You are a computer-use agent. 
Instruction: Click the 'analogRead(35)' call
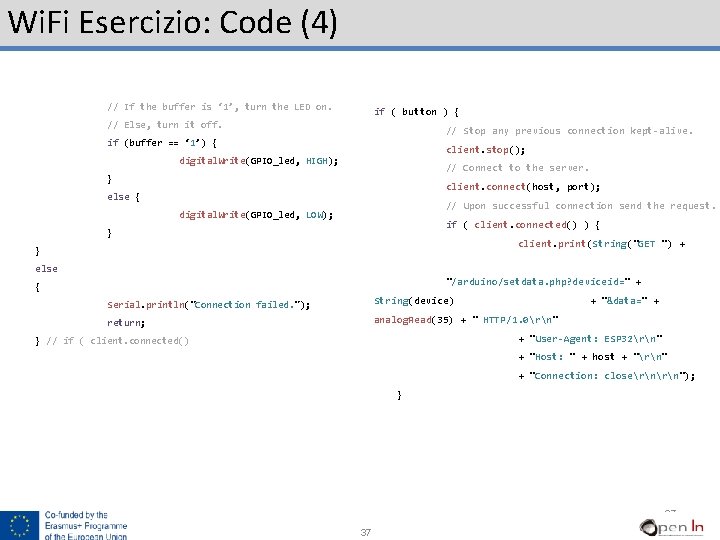pyautogui.click(x=413, y=320)
